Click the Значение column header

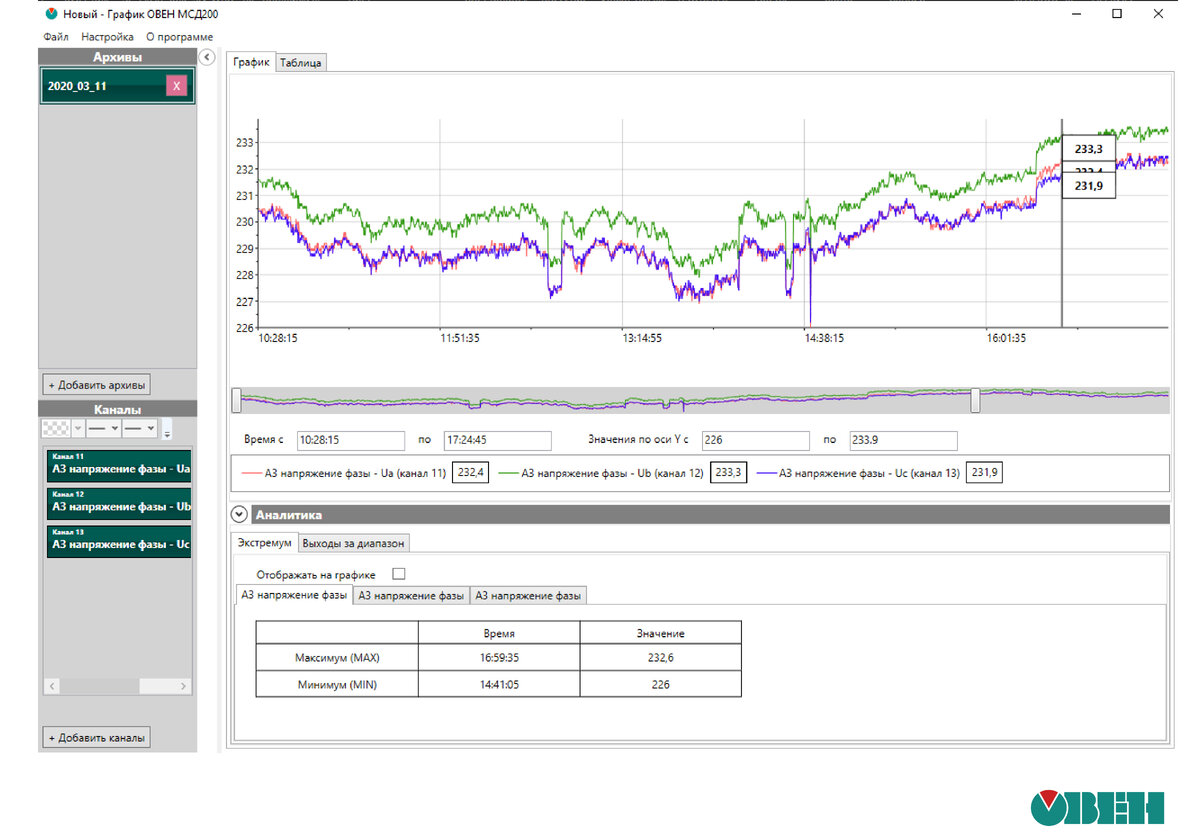point(660,633)
